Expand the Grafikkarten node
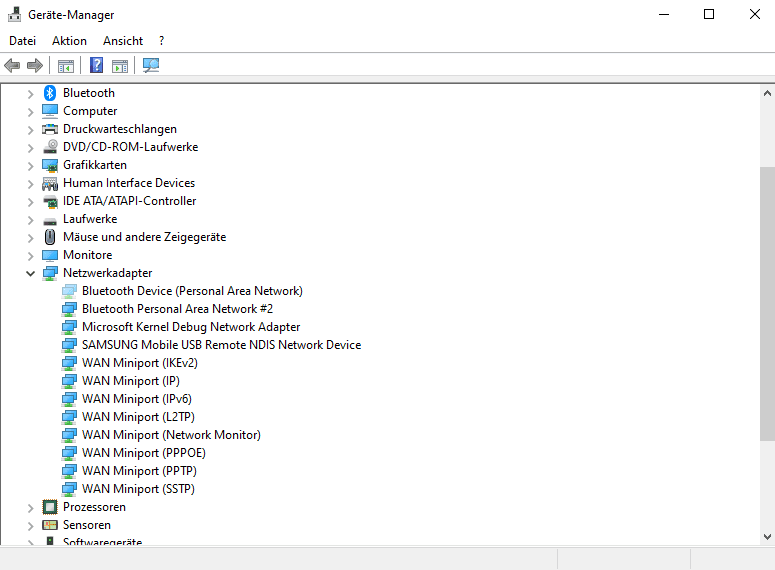Image resolution: width=775 pixels, height=570 pixels. tap(31, 166)
